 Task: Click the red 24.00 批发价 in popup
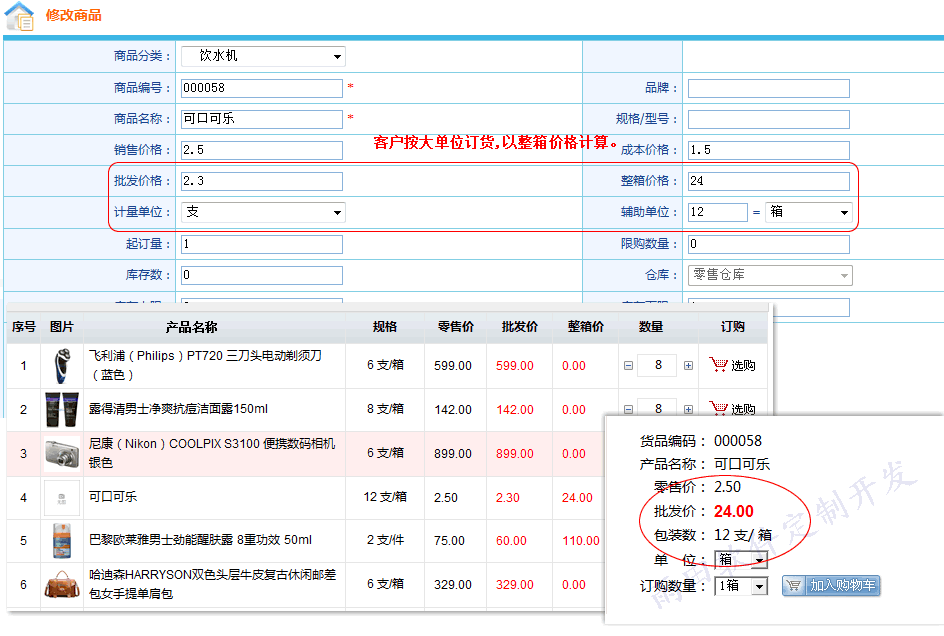(x=734, y=511)
